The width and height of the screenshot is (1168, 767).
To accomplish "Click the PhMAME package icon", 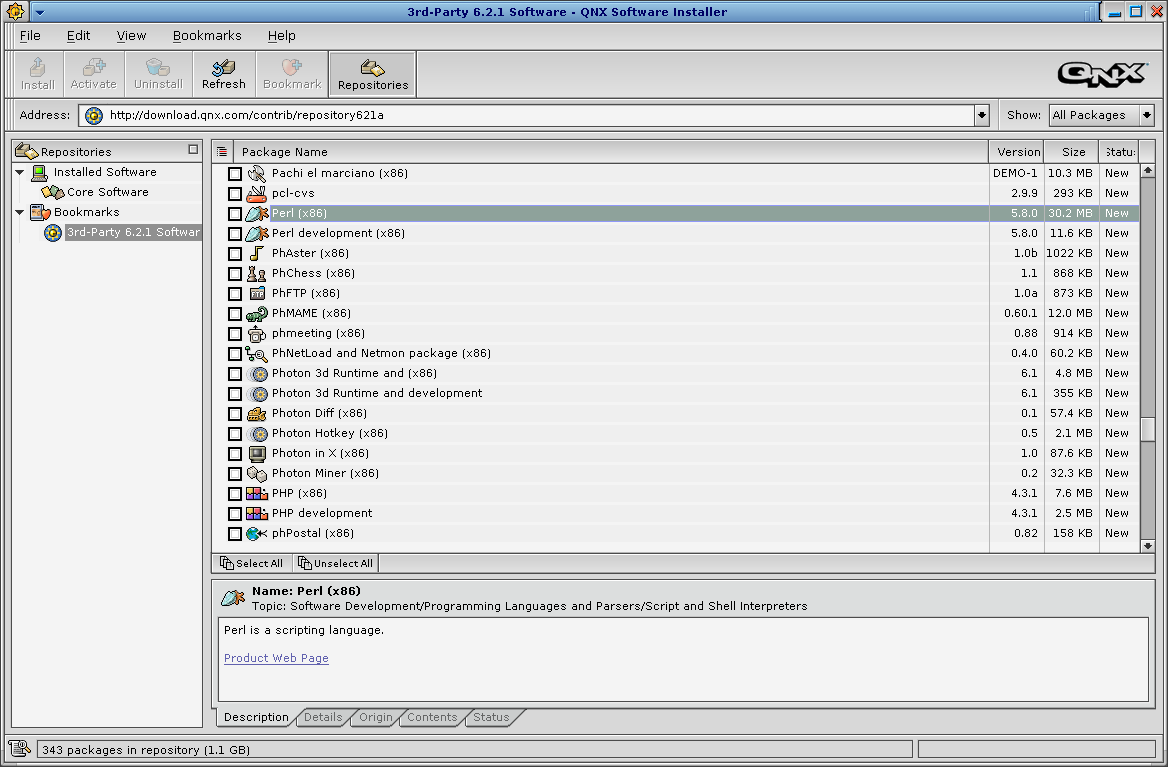I will click(x=257, y=313).
